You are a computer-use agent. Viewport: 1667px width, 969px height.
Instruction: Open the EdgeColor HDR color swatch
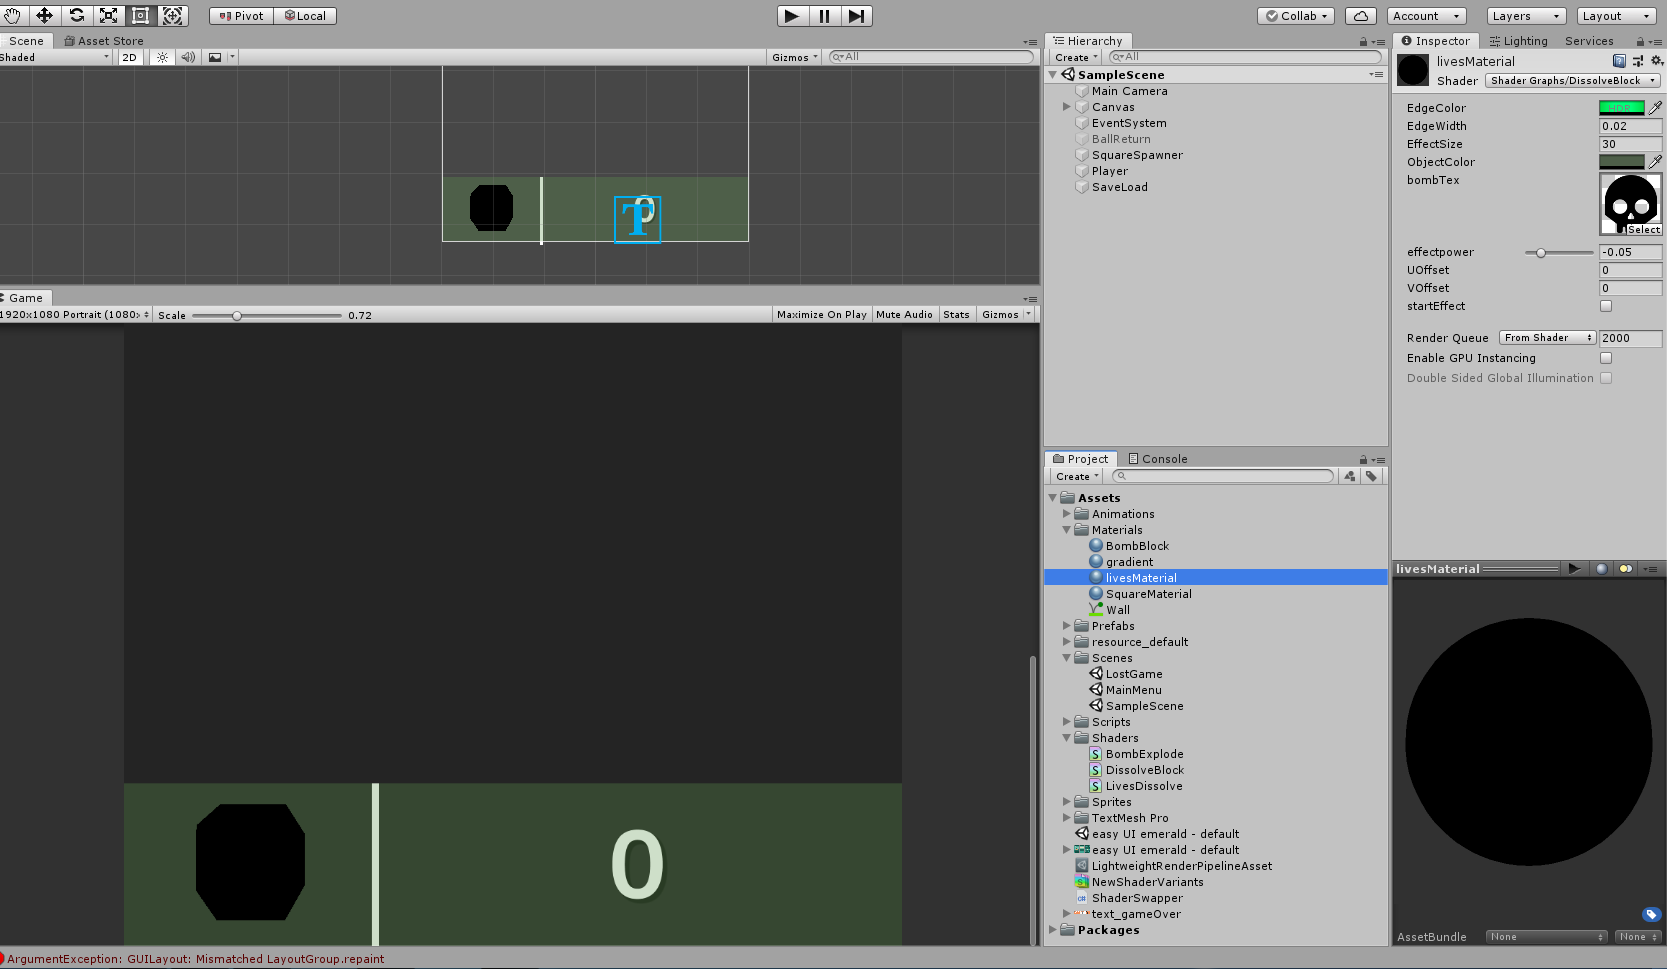[1621, 108]
